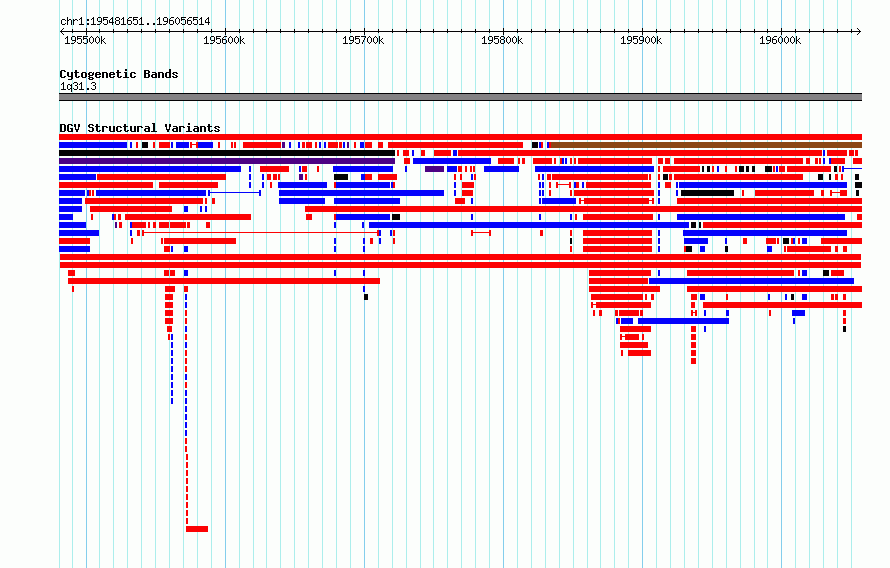
Task: Open the DGV Structural Variants track title
Action: (140, 128)
